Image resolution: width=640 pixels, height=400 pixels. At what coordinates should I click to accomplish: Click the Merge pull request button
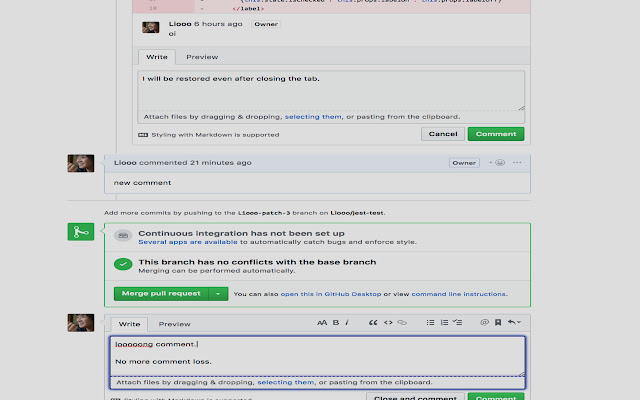click(x=161, y=294)
